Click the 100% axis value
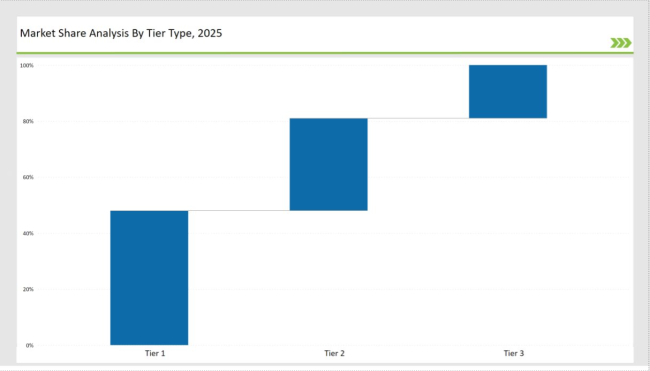This screenshot has height=371, width=650. tap(27, 65)
